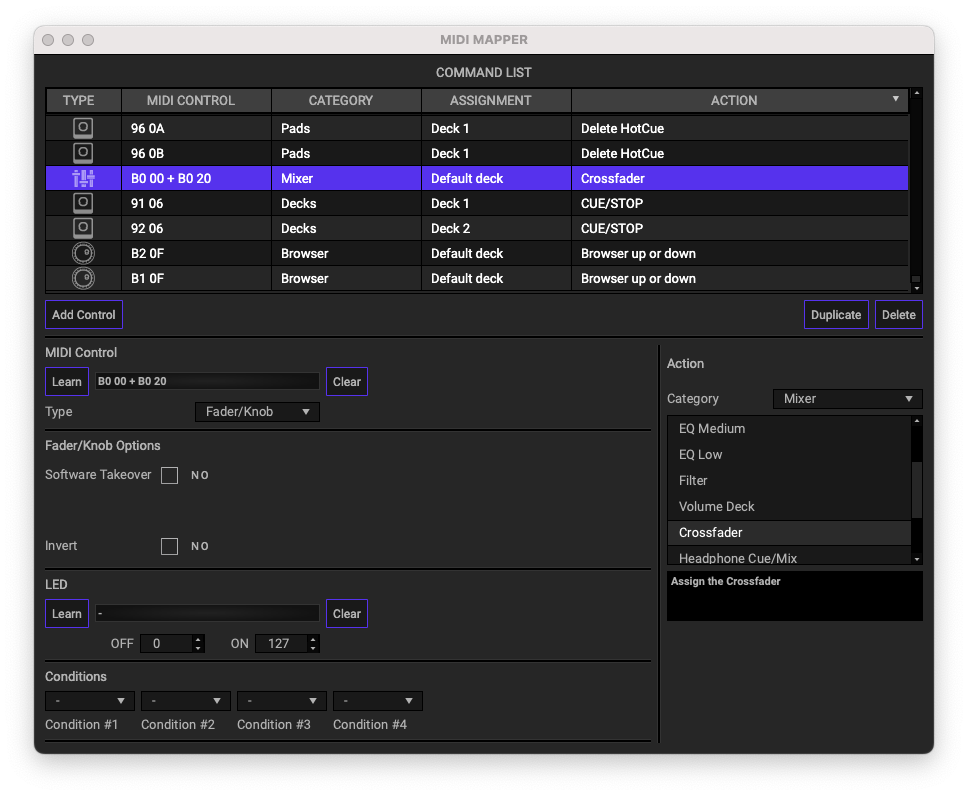
Task: Click the deck icon in the 91 06 row
Action: pyautogui.click(x=83, y=203)
